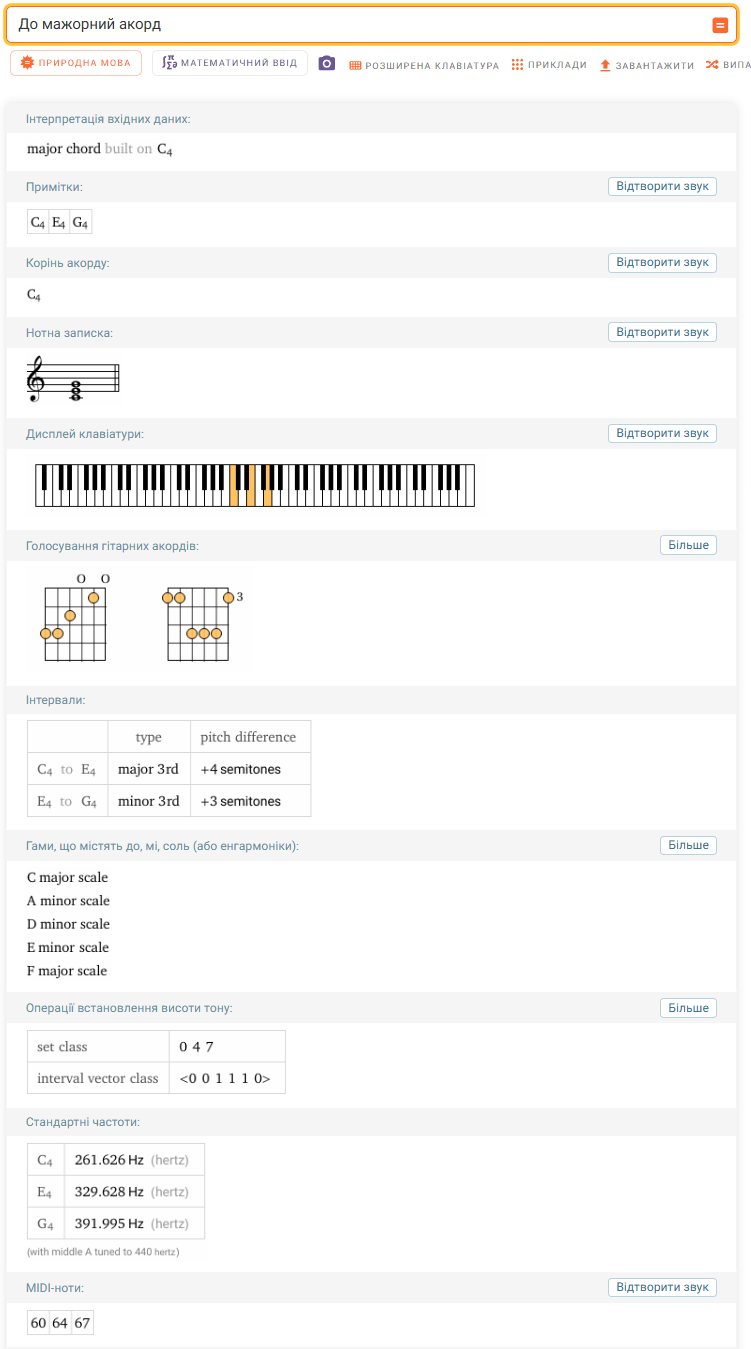The height and width of the screenshot is (1349, 751).
Task: Click the extended keyboard grid icon
Action: (355, 65)
